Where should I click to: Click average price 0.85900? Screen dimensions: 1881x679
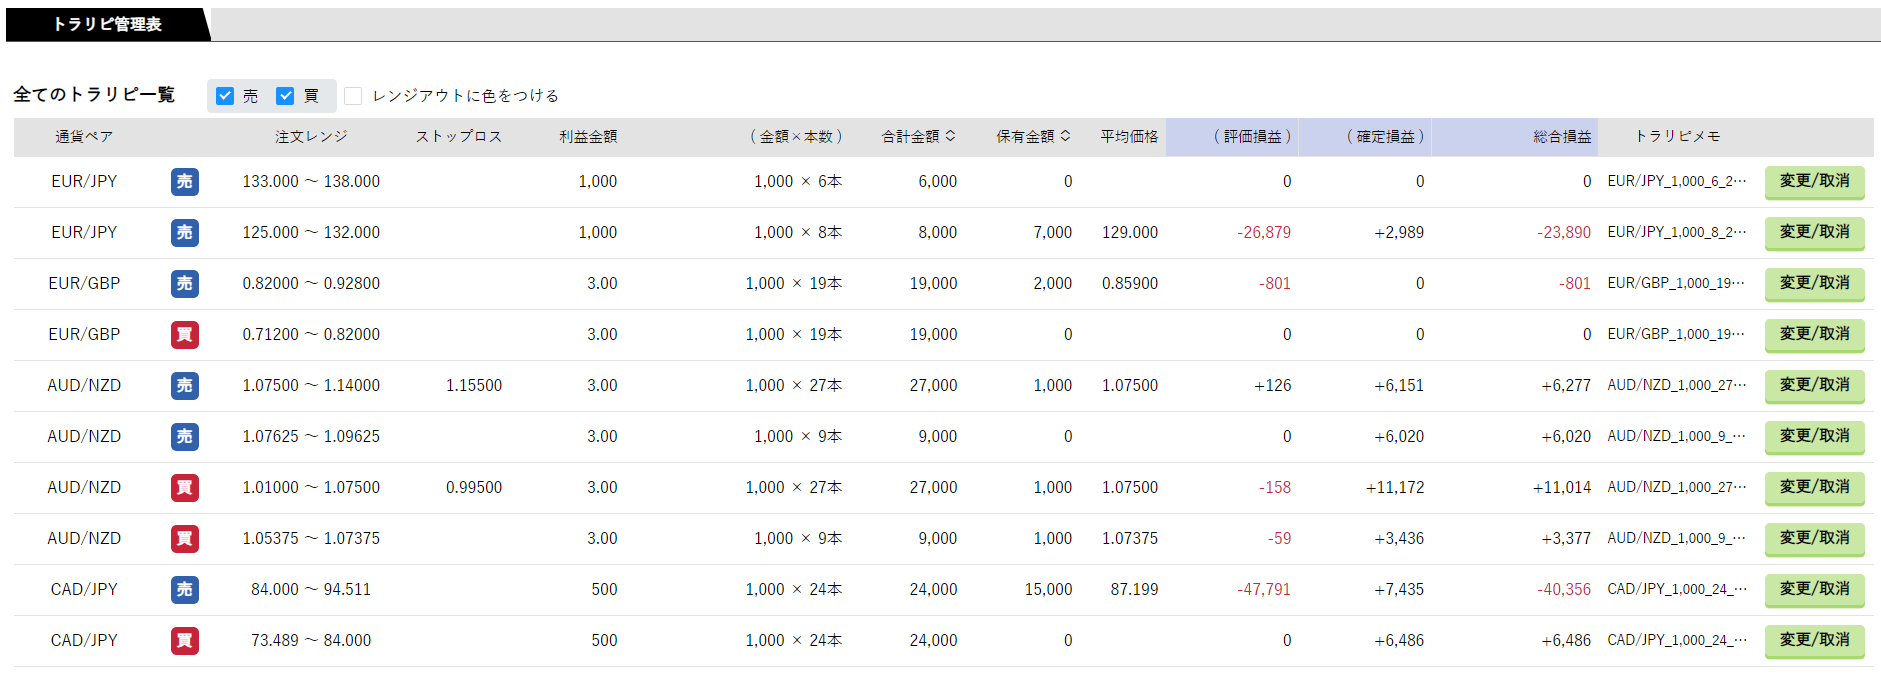tap(1130, 284)
